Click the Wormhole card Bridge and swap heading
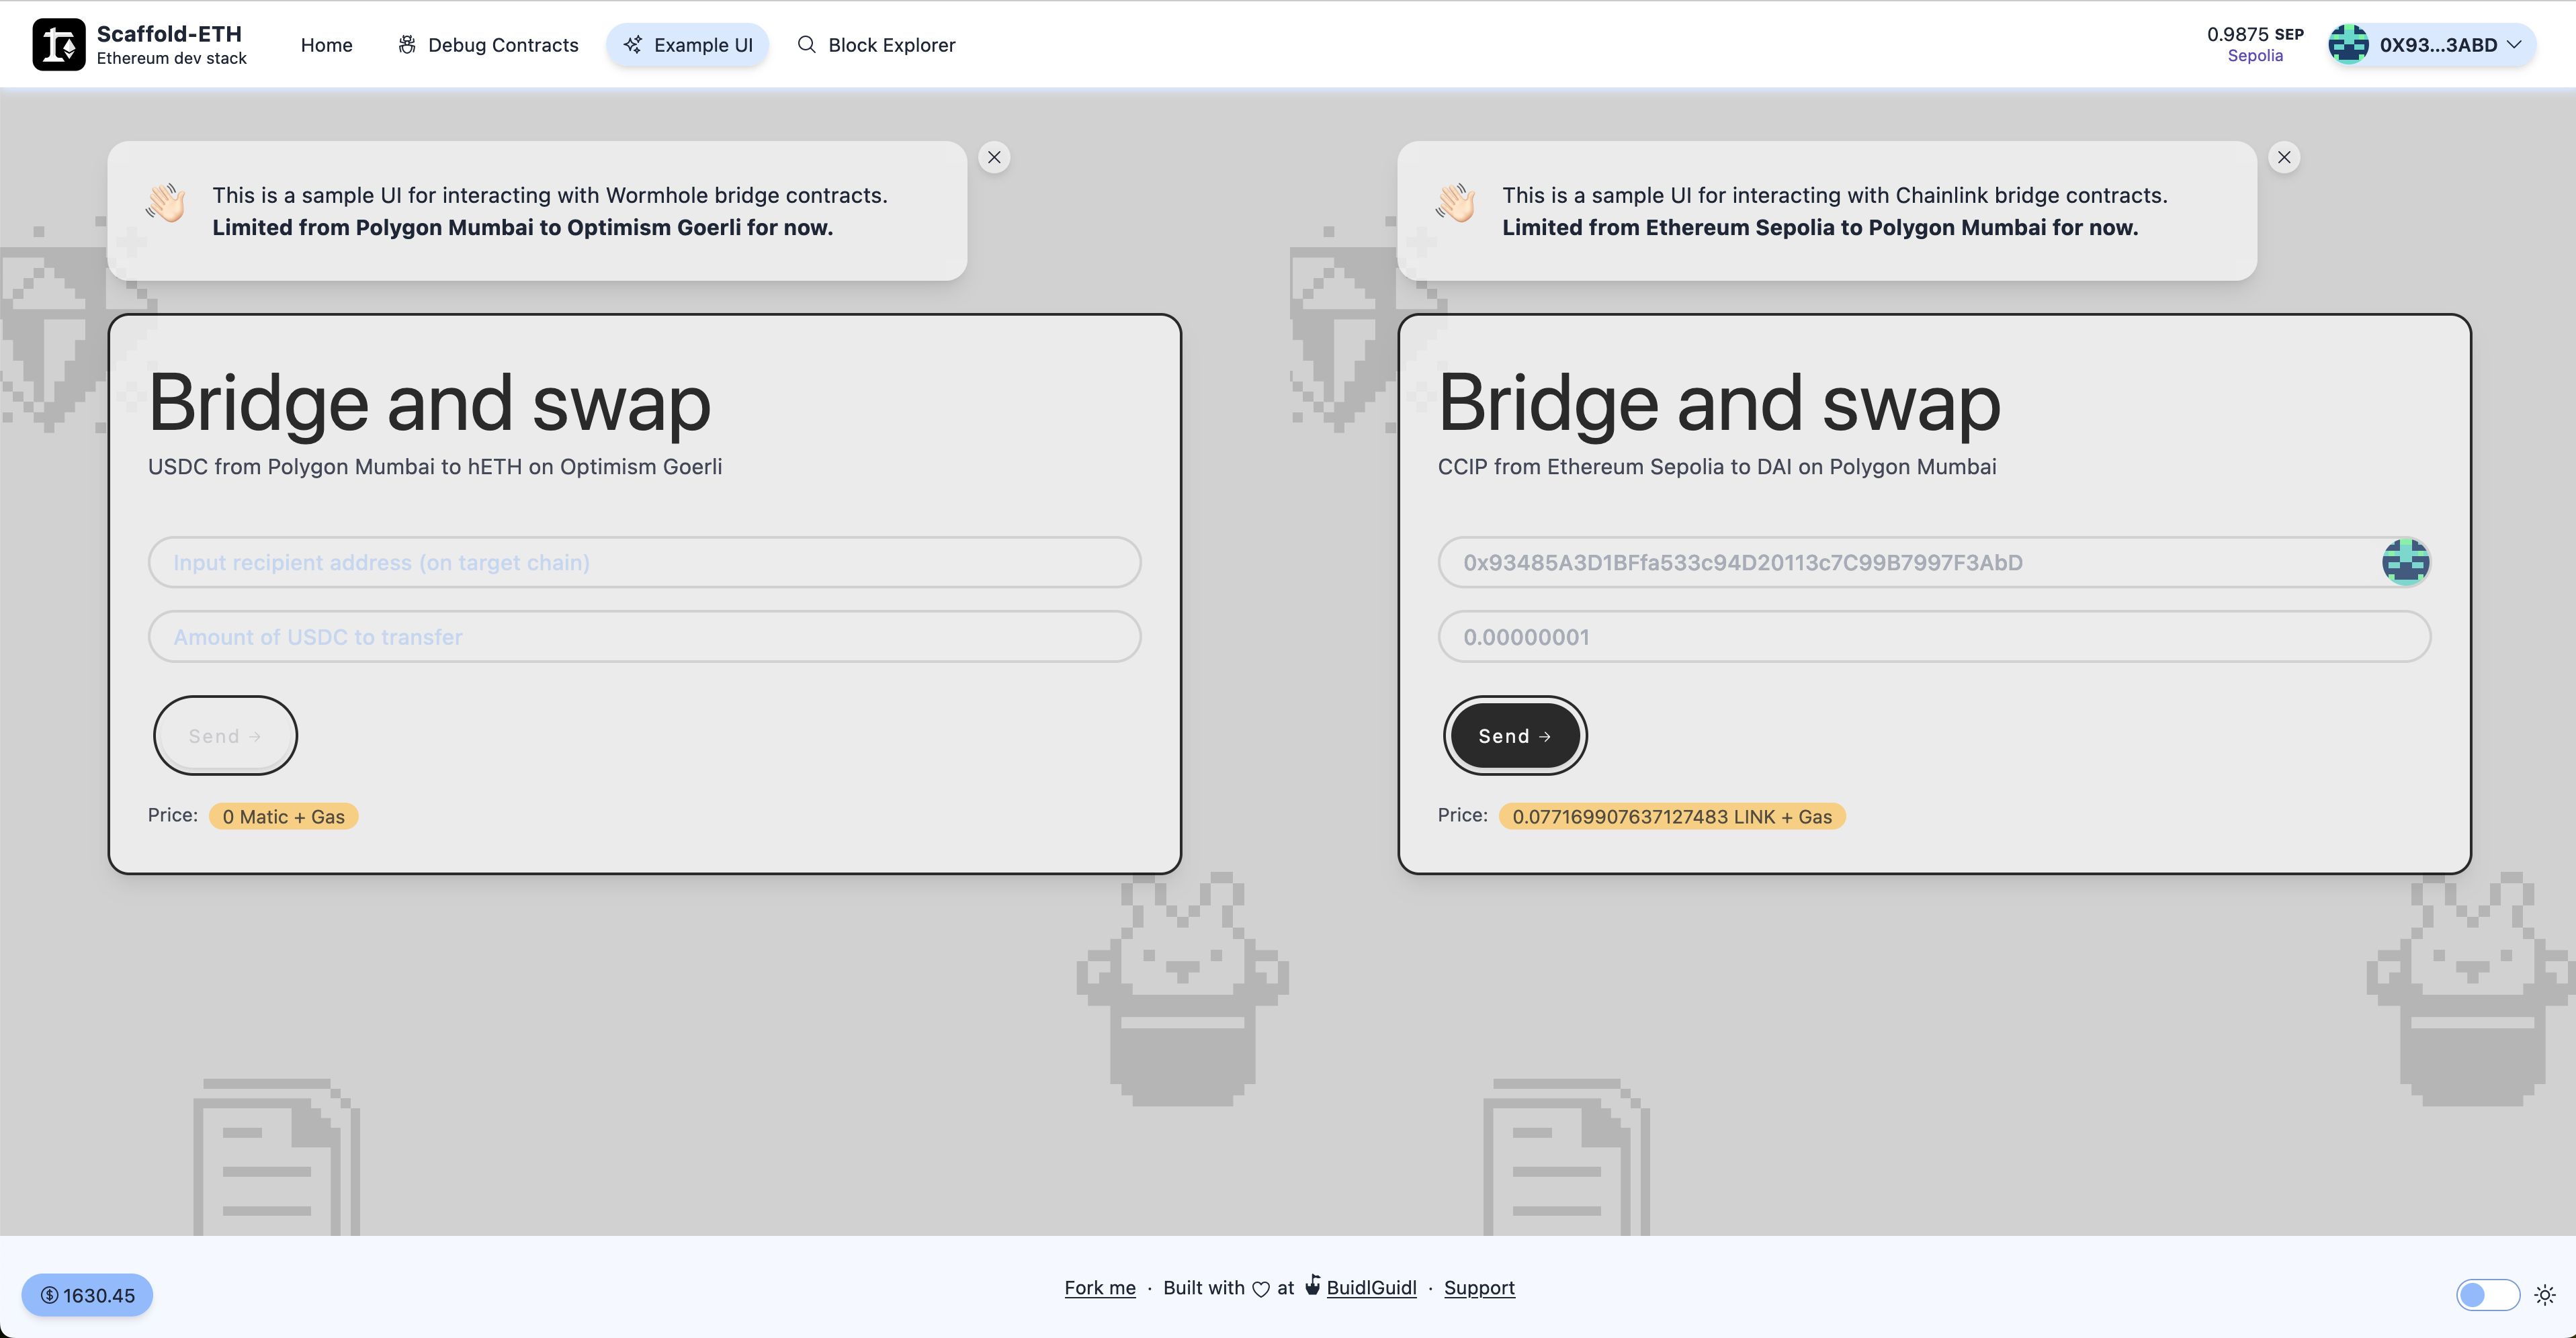The image size is (2576, 1338). 430,403
